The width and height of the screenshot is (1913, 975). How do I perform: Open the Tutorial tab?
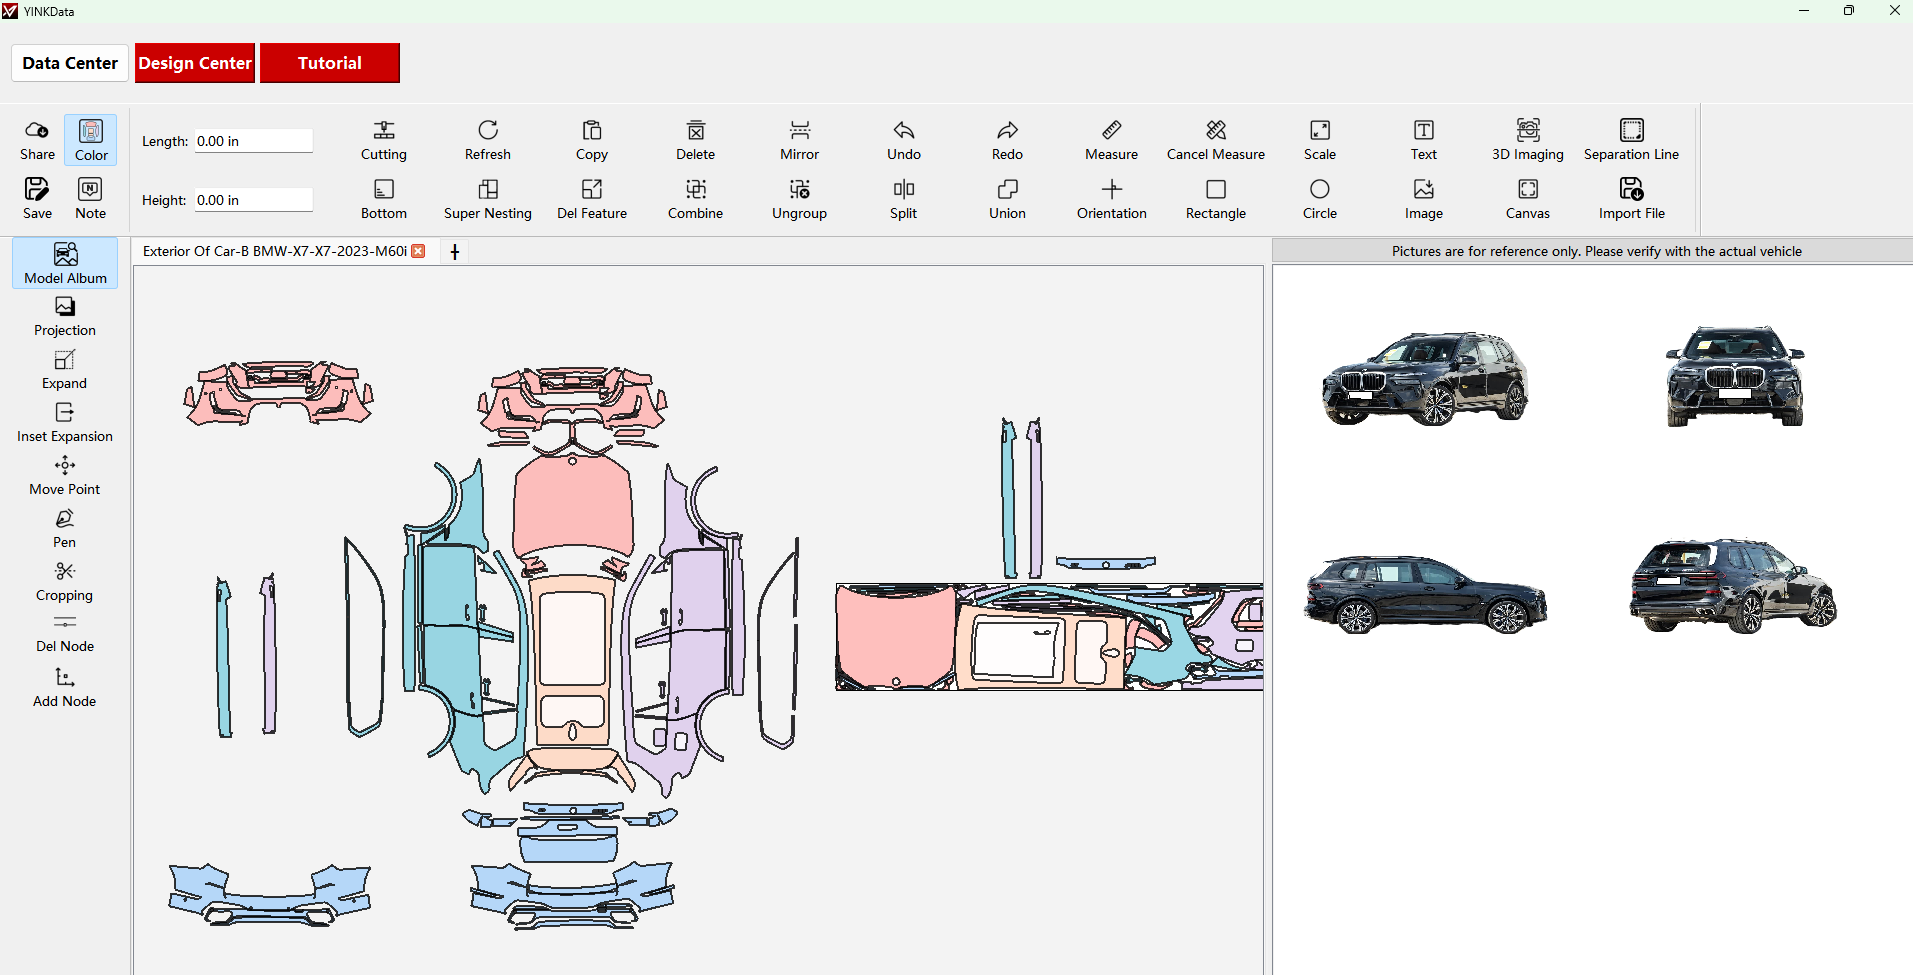tap(329, 63)
